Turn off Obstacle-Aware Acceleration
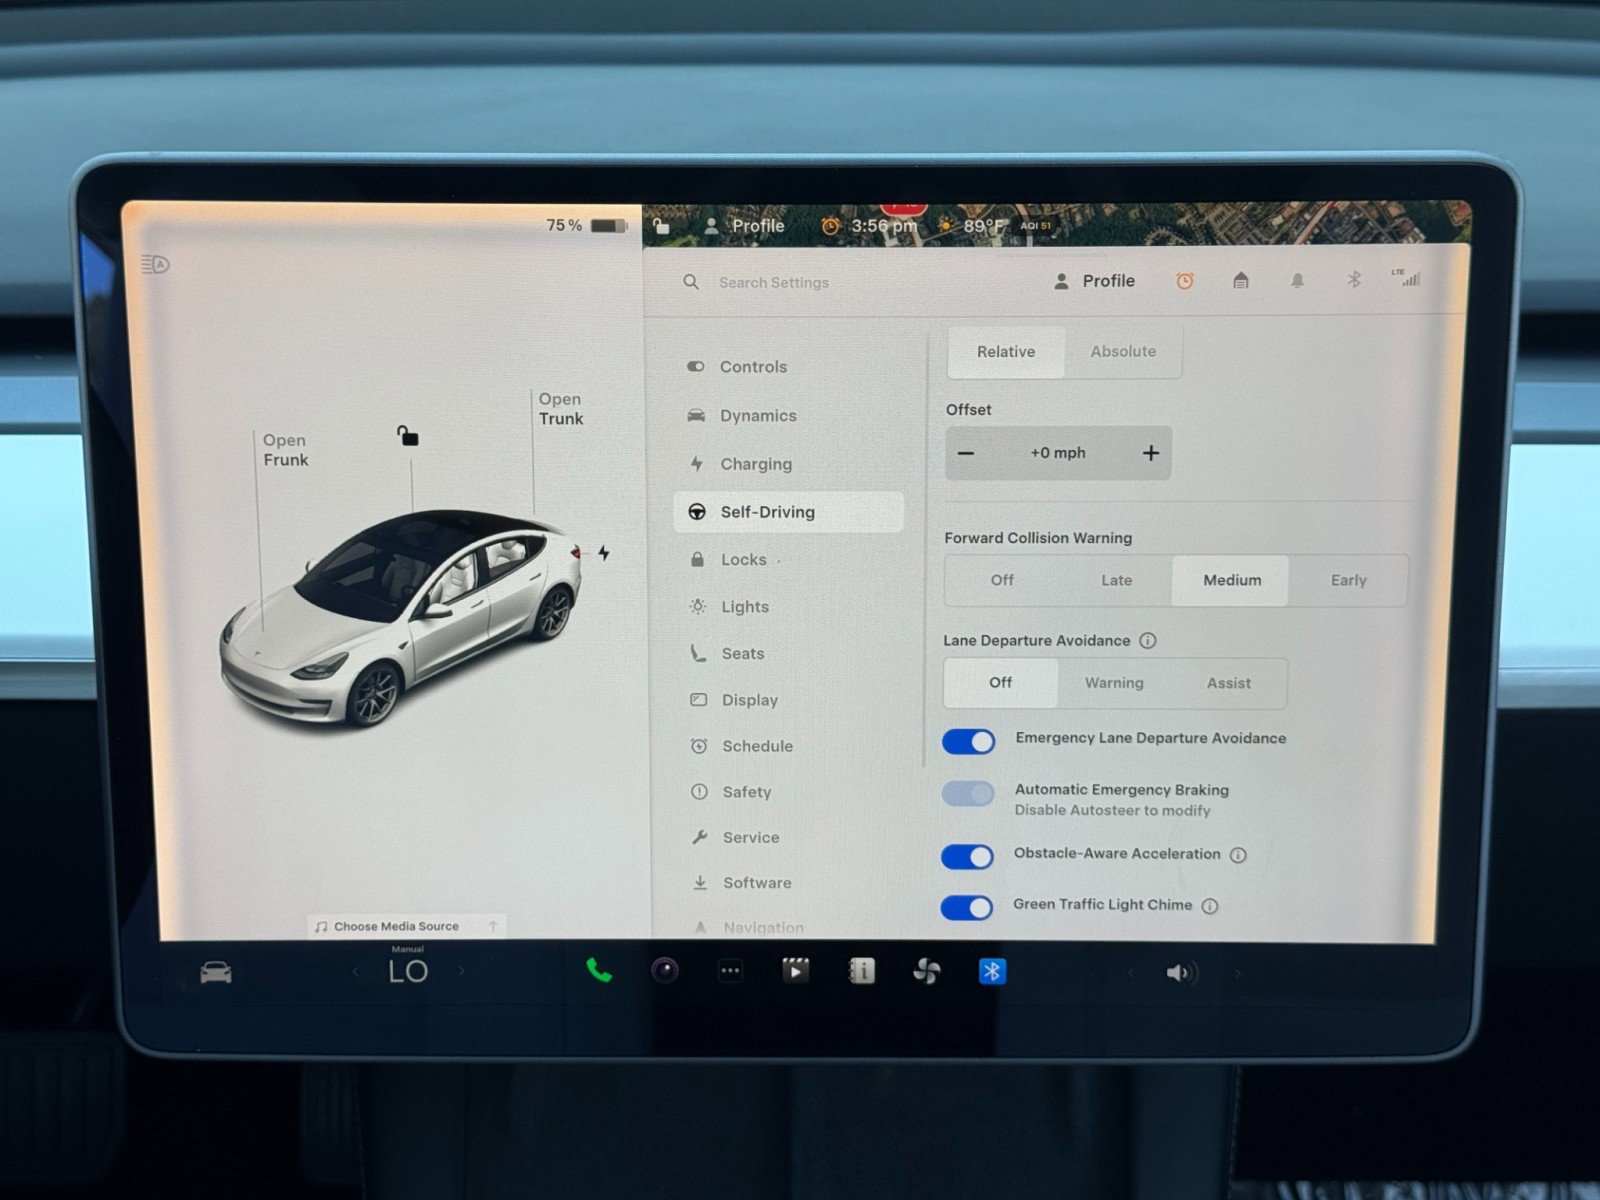The width and height of the screenshot is (1600, 1200). pyautogui.click(x=967, y=856)
